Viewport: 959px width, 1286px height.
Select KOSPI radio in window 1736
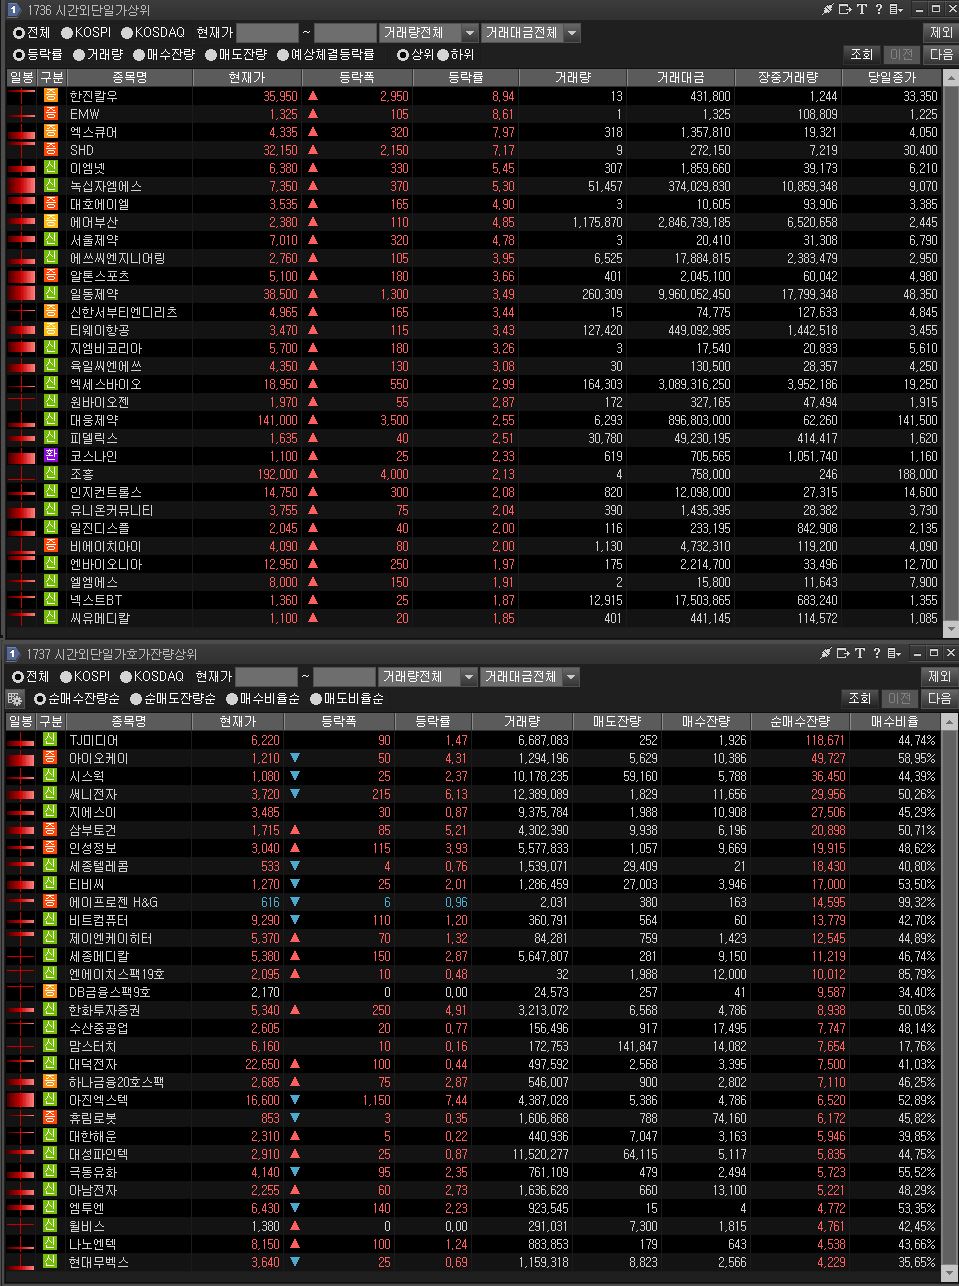(67, 33)
